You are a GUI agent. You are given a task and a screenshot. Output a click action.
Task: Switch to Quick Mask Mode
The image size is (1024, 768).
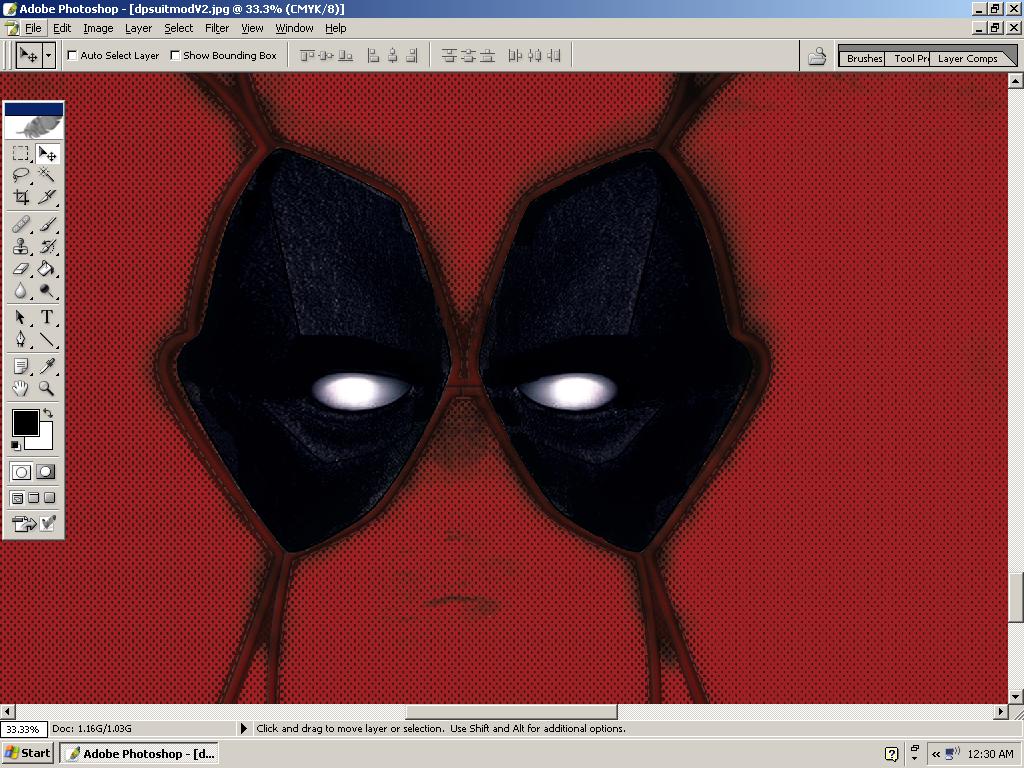point(46,472)
